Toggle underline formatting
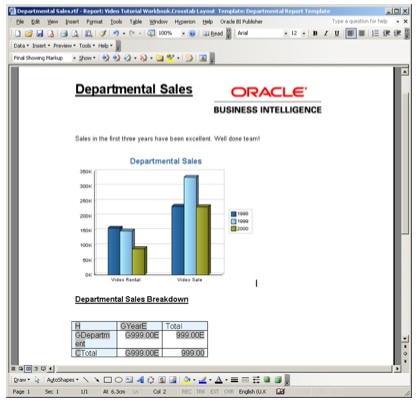The height and width of the screenshot is (407, 417). 337,33
